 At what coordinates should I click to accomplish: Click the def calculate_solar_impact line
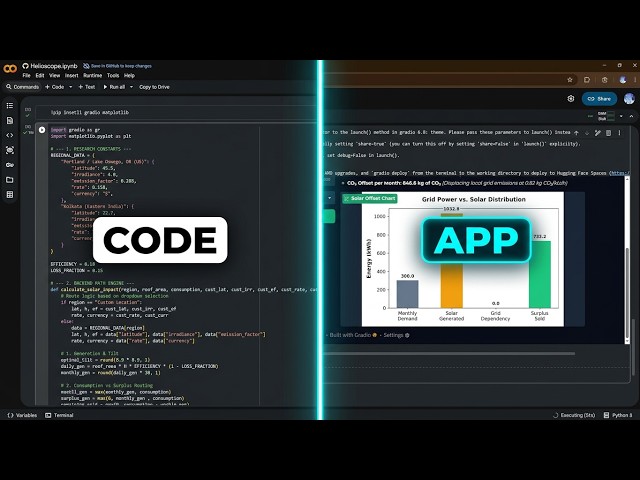[183, 289]
